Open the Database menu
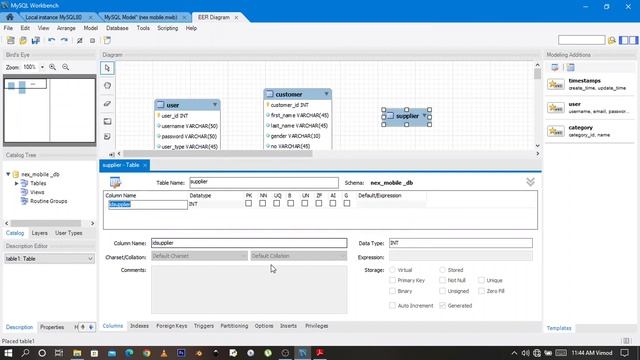The height and width of the screenshot is (360, 640). point(117,28)
